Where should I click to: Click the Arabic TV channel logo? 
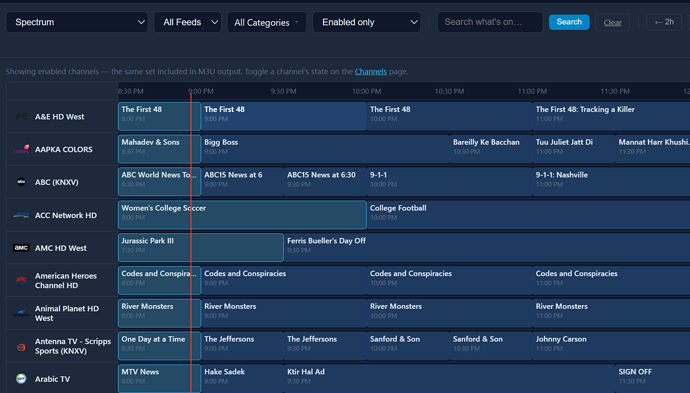21,378
